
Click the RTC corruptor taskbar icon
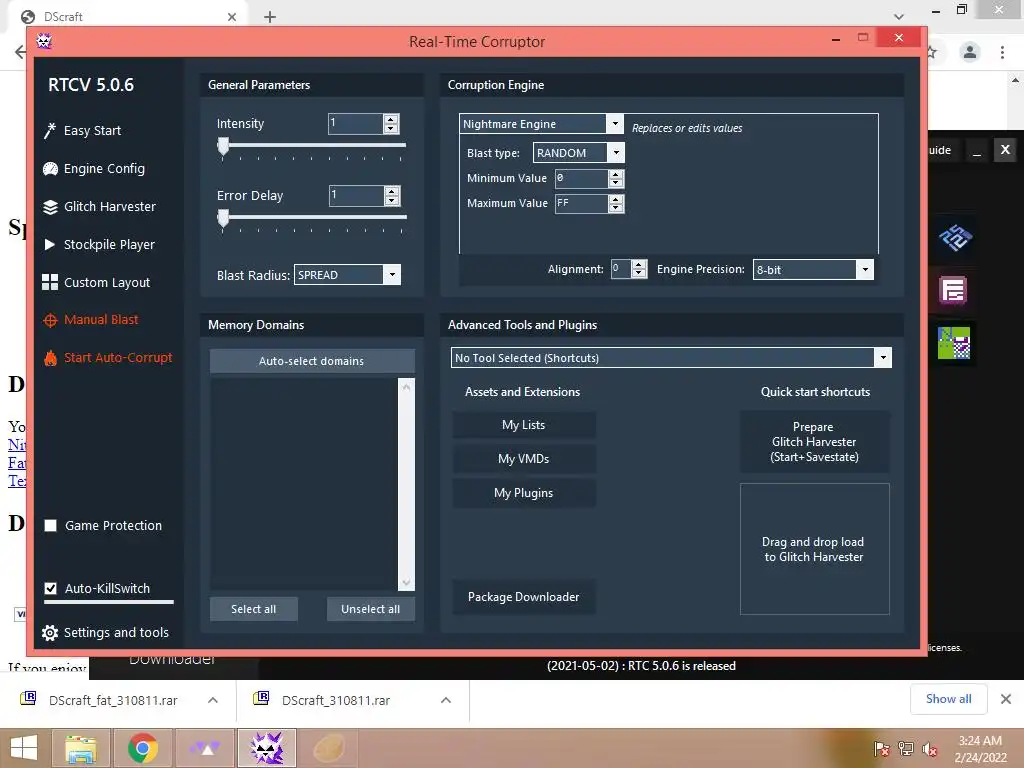267,748
